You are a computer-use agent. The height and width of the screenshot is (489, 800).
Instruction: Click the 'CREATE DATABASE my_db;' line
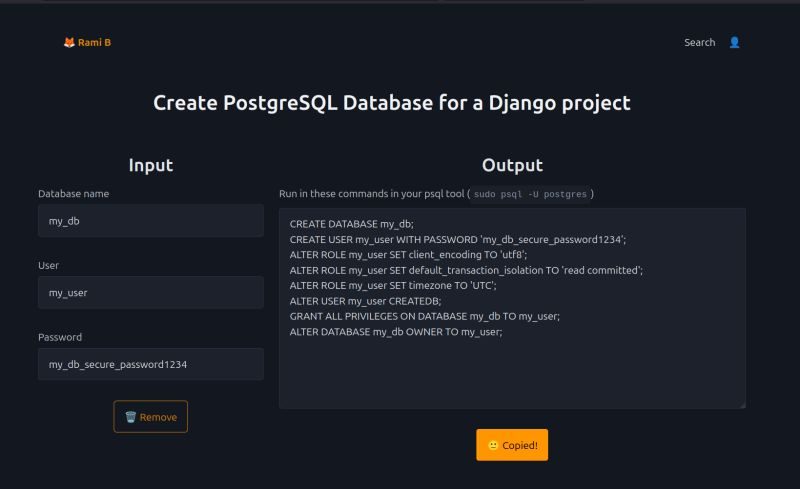click(x=352, y=224)
